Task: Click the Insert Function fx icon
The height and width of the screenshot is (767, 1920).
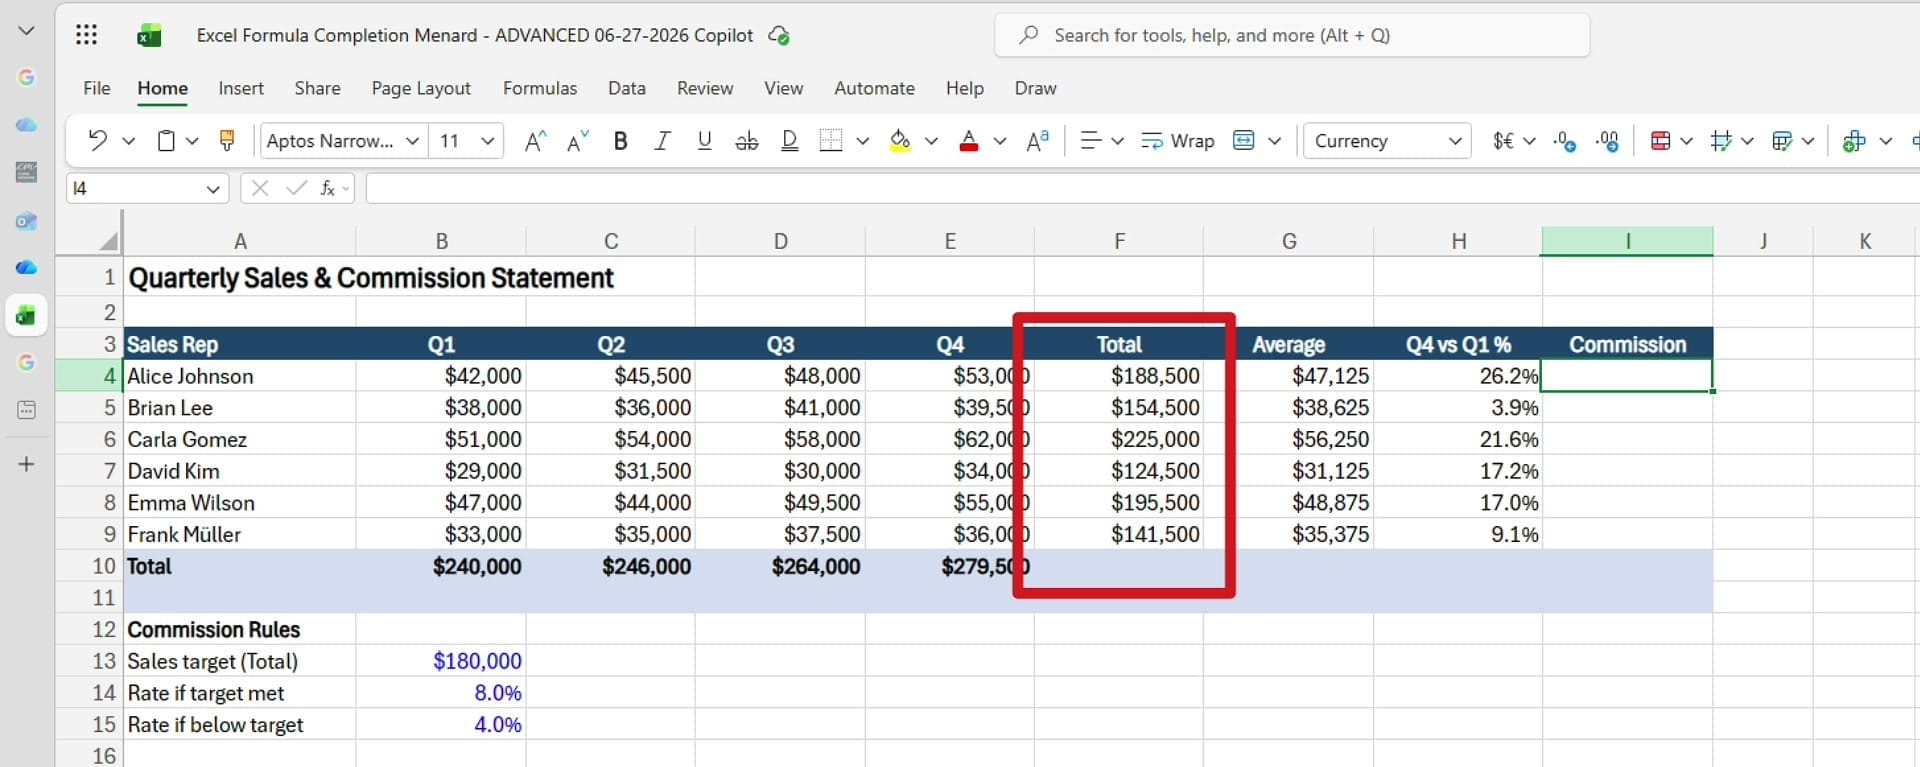Action: click(327, 188)
